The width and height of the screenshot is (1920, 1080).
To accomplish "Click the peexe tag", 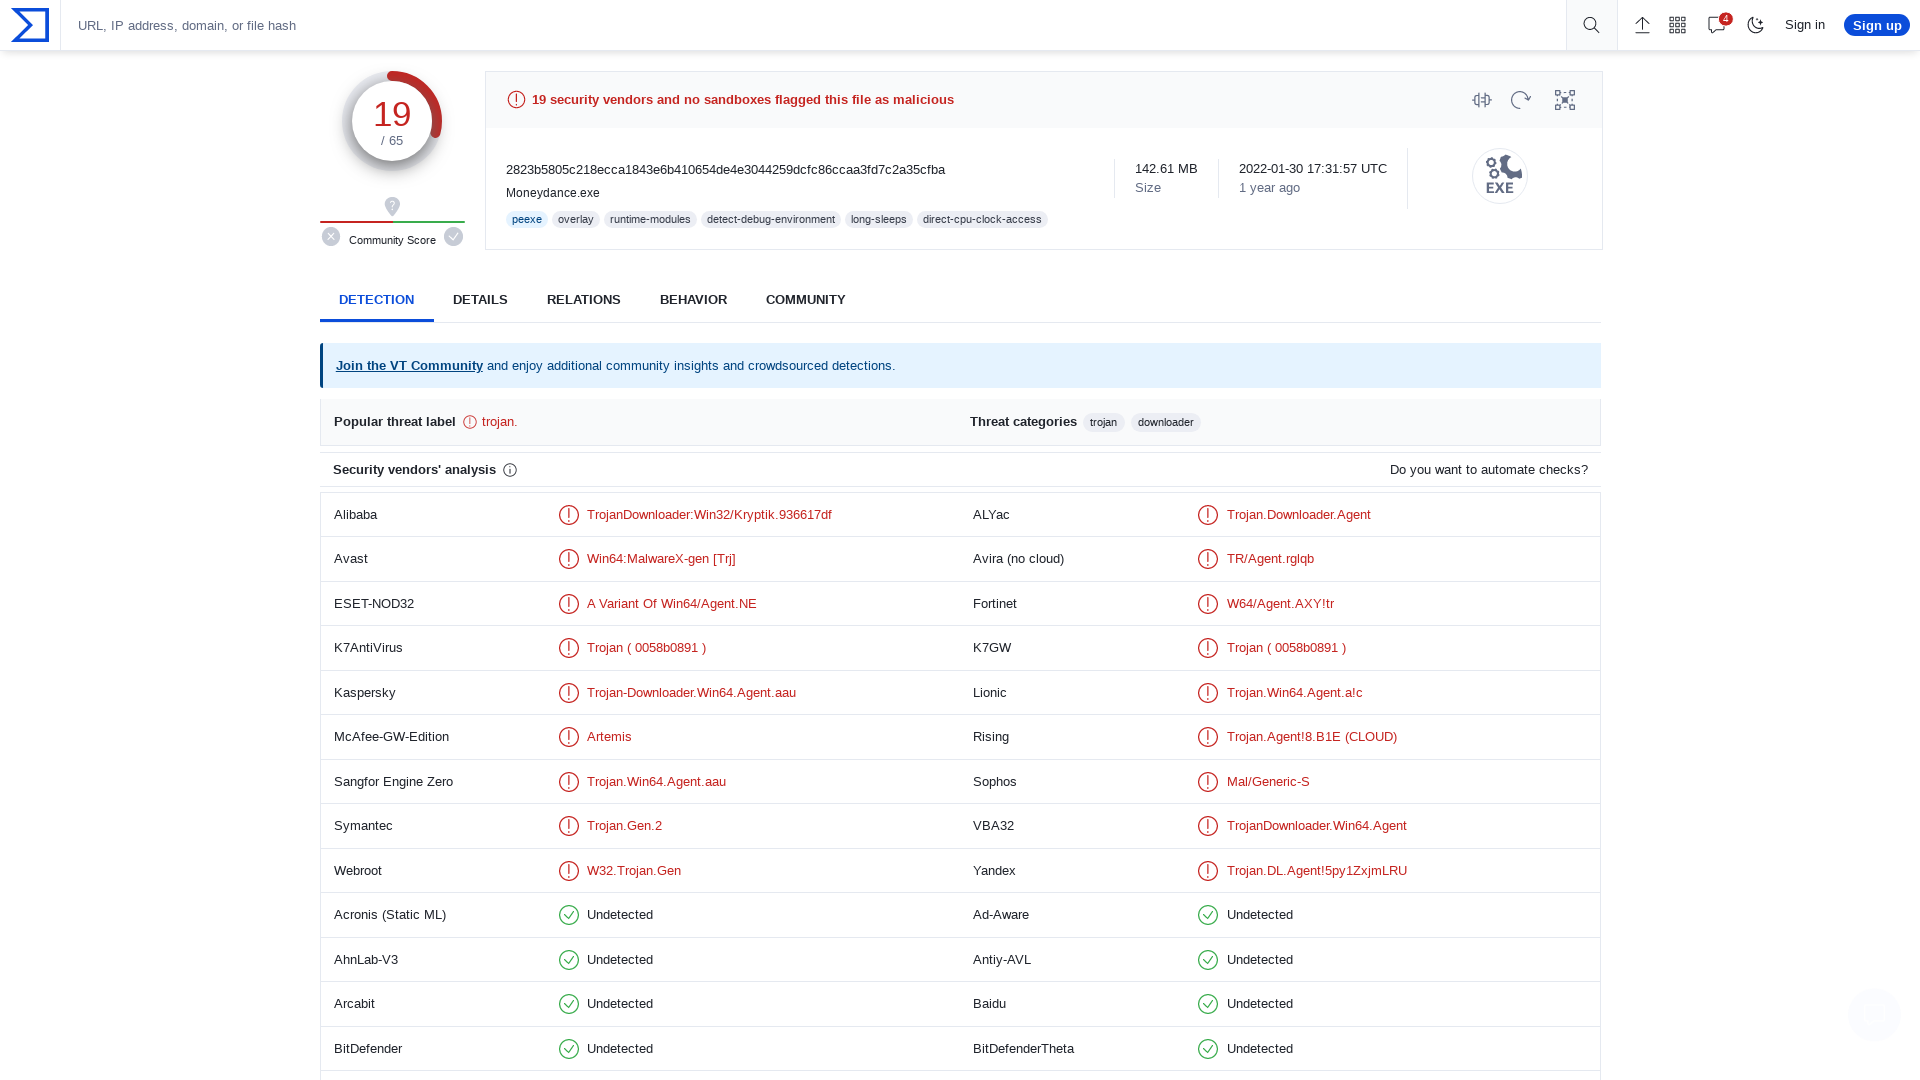I will [x=527, y=220].
